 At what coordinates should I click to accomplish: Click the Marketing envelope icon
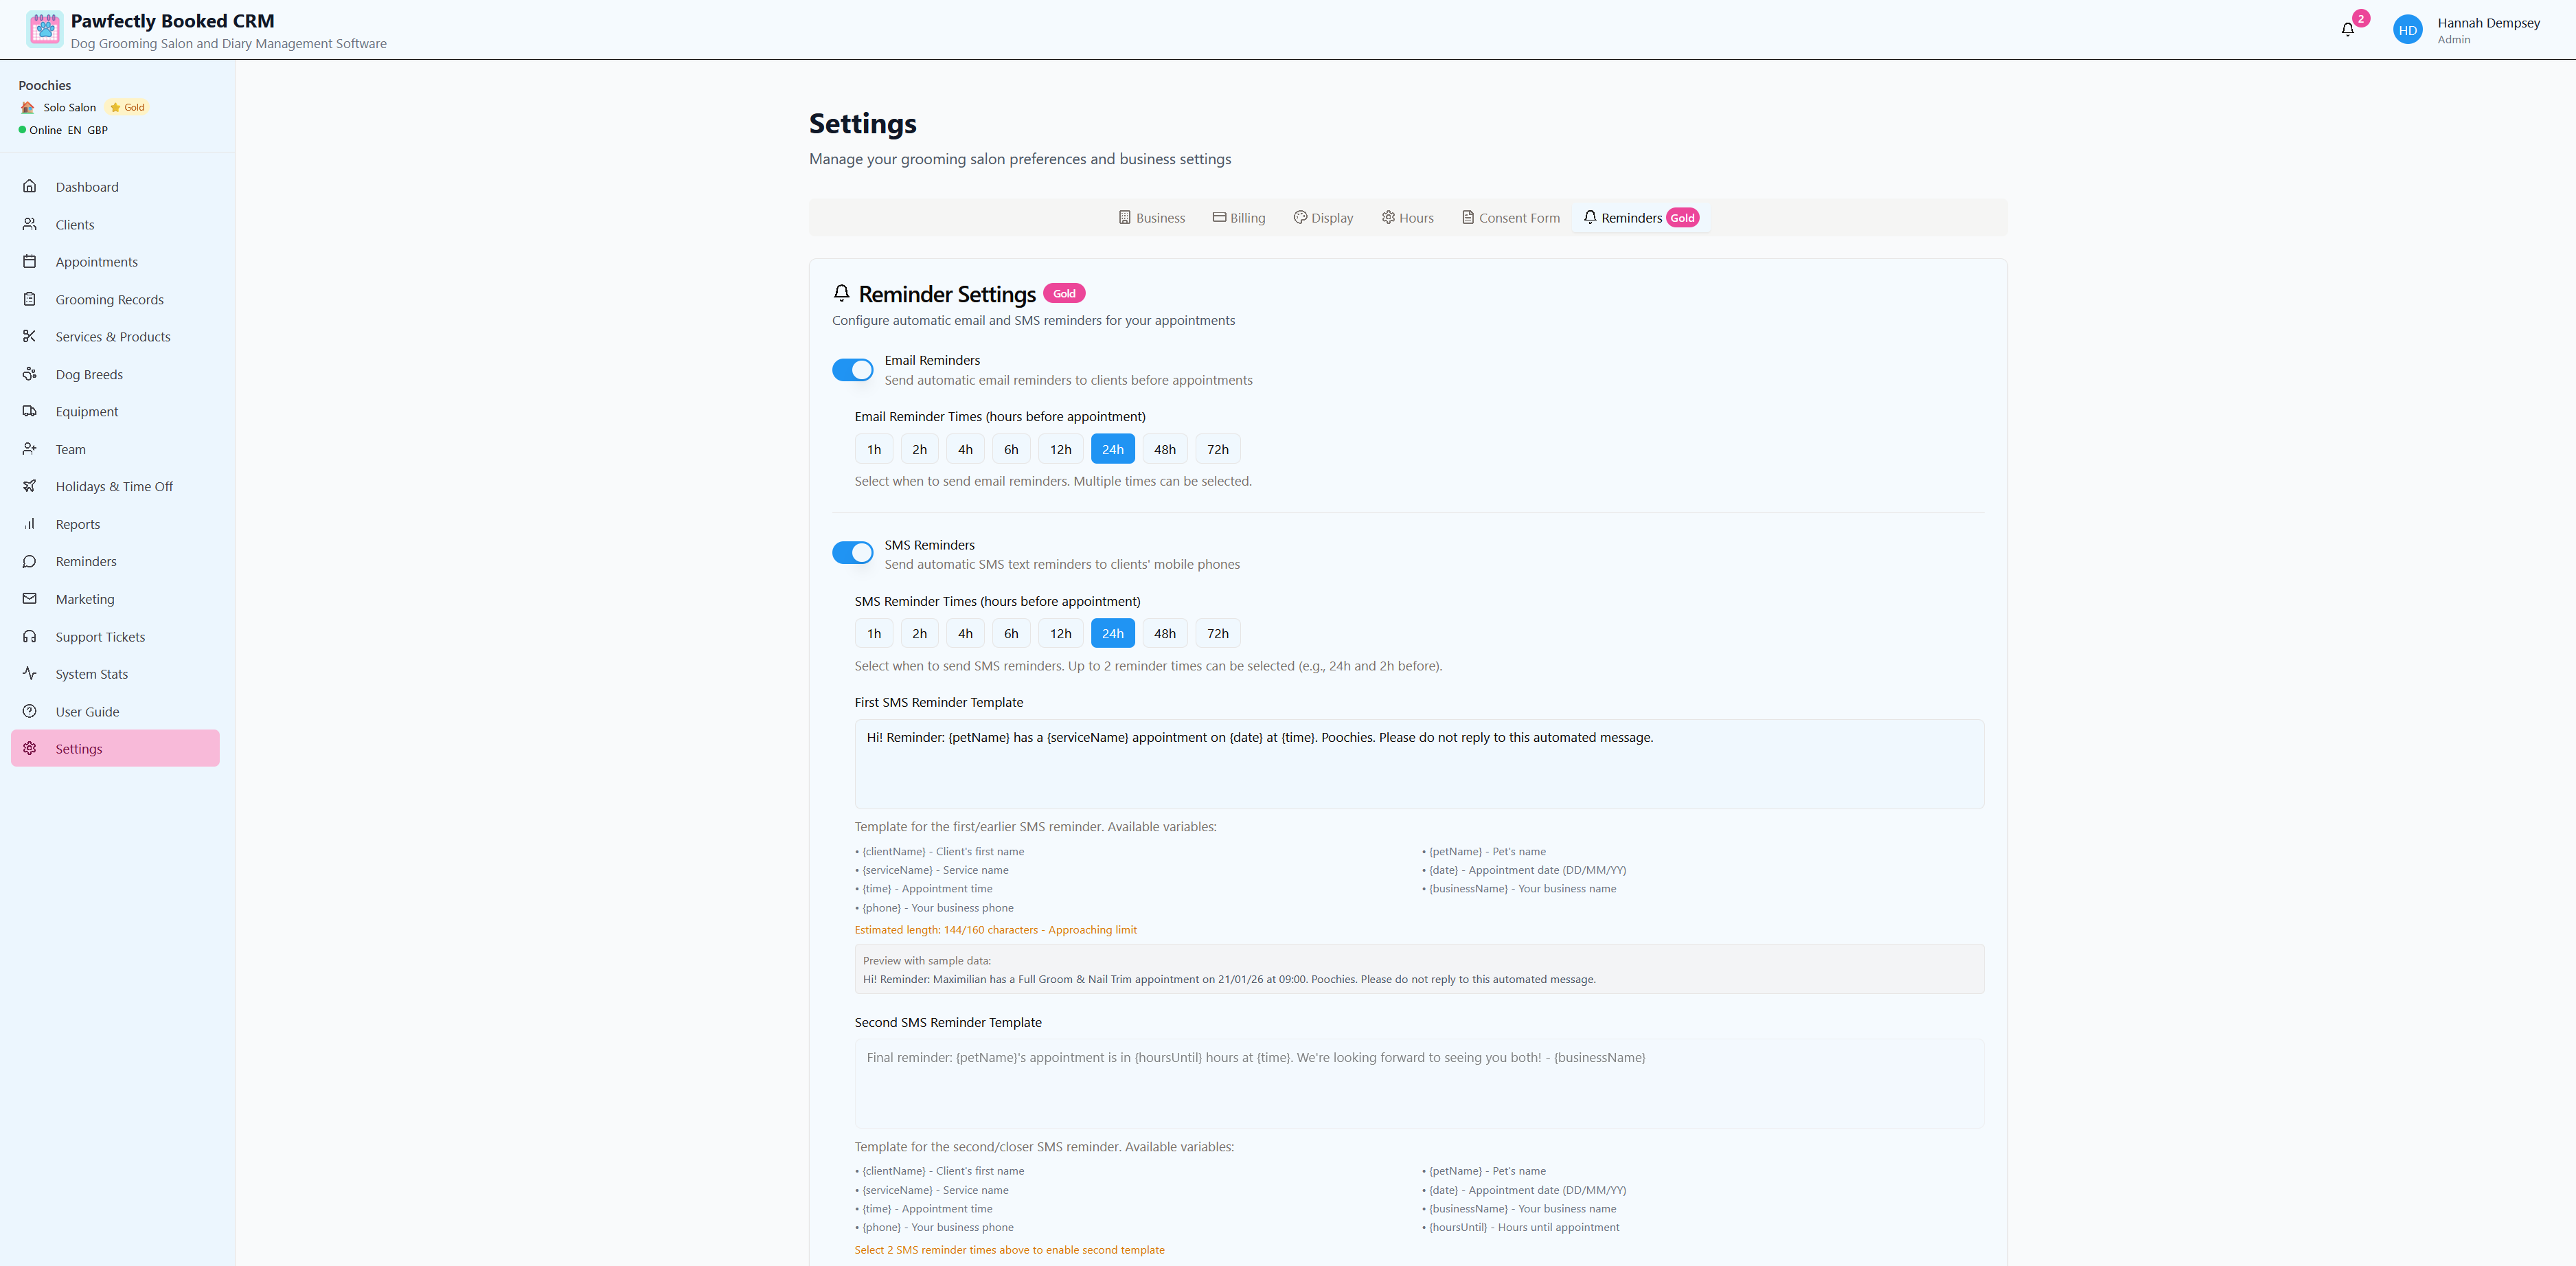tap(30, 598)
